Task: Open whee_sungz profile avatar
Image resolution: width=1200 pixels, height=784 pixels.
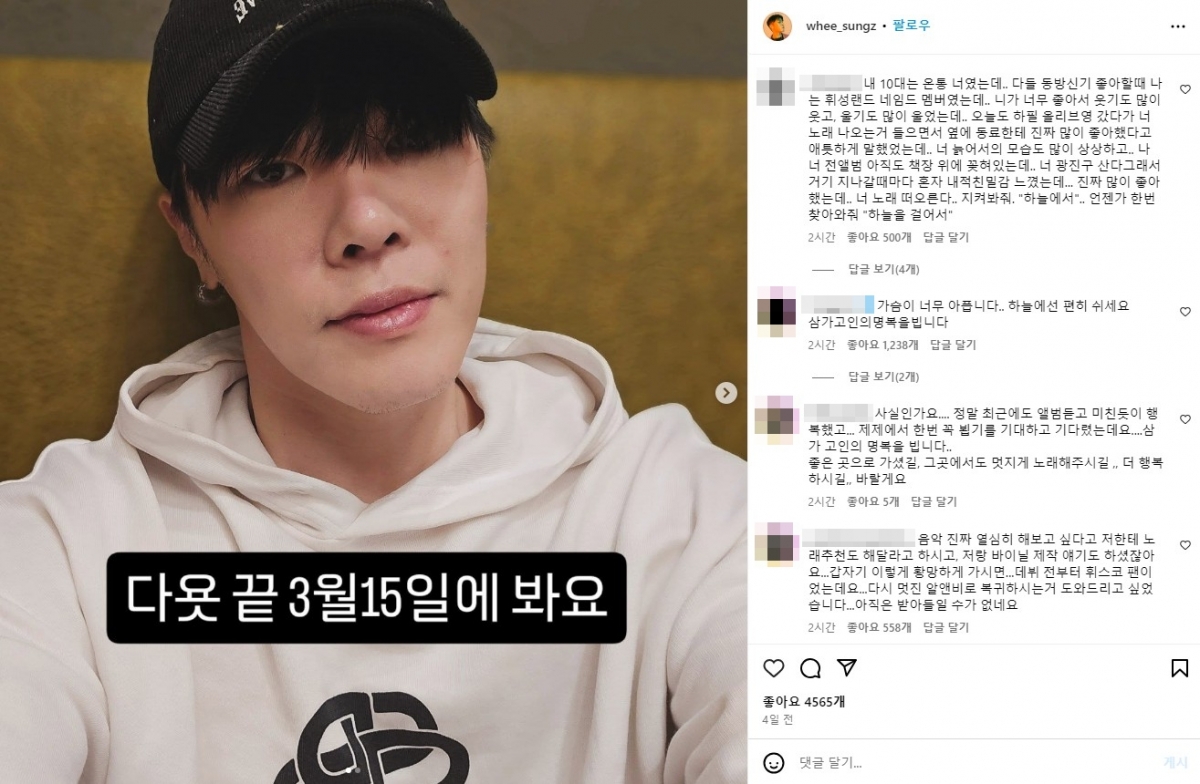Action: point(777,27)
